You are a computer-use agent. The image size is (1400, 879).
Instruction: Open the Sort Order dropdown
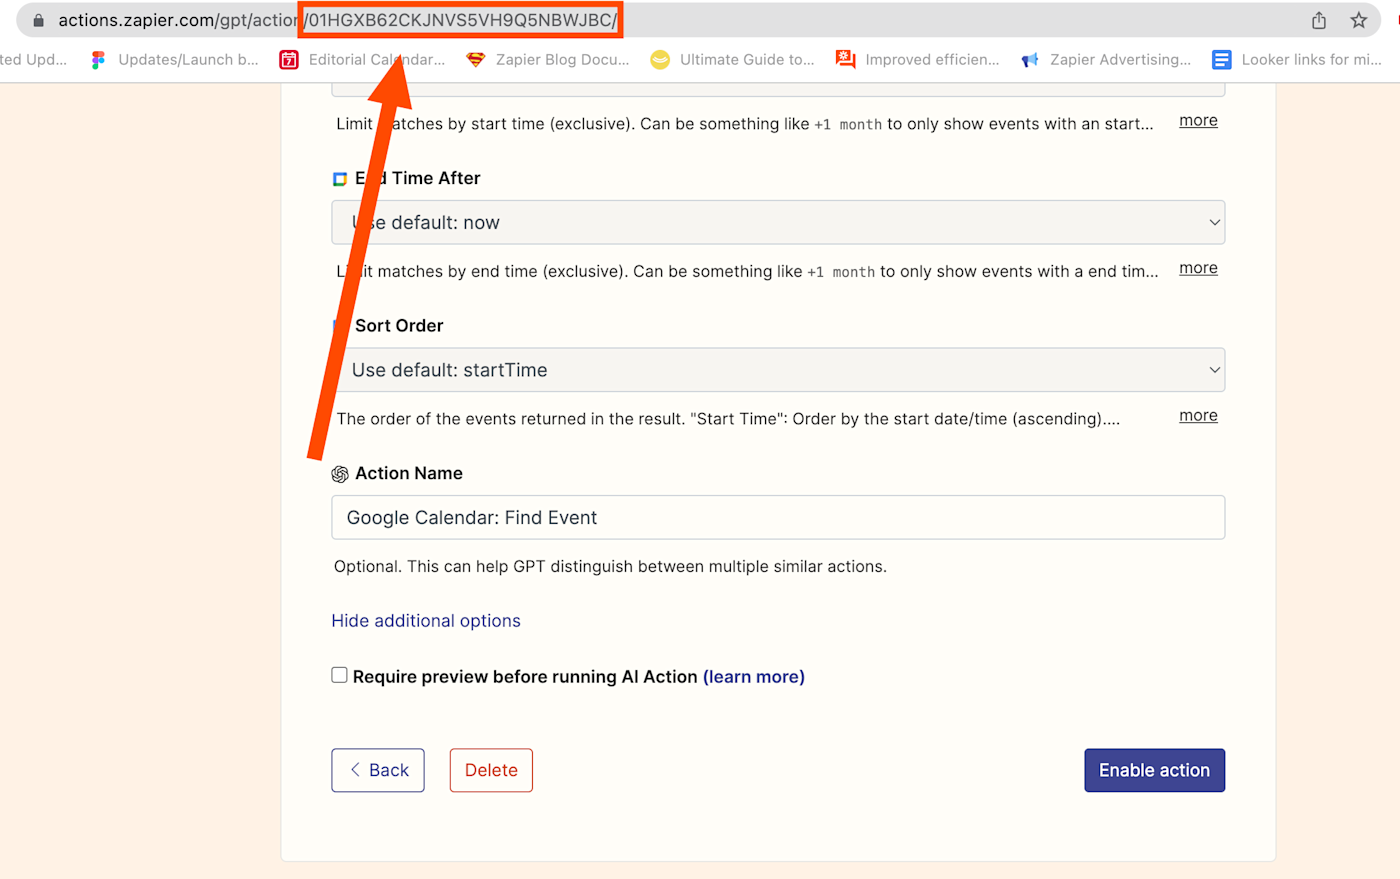pos(778,370)
